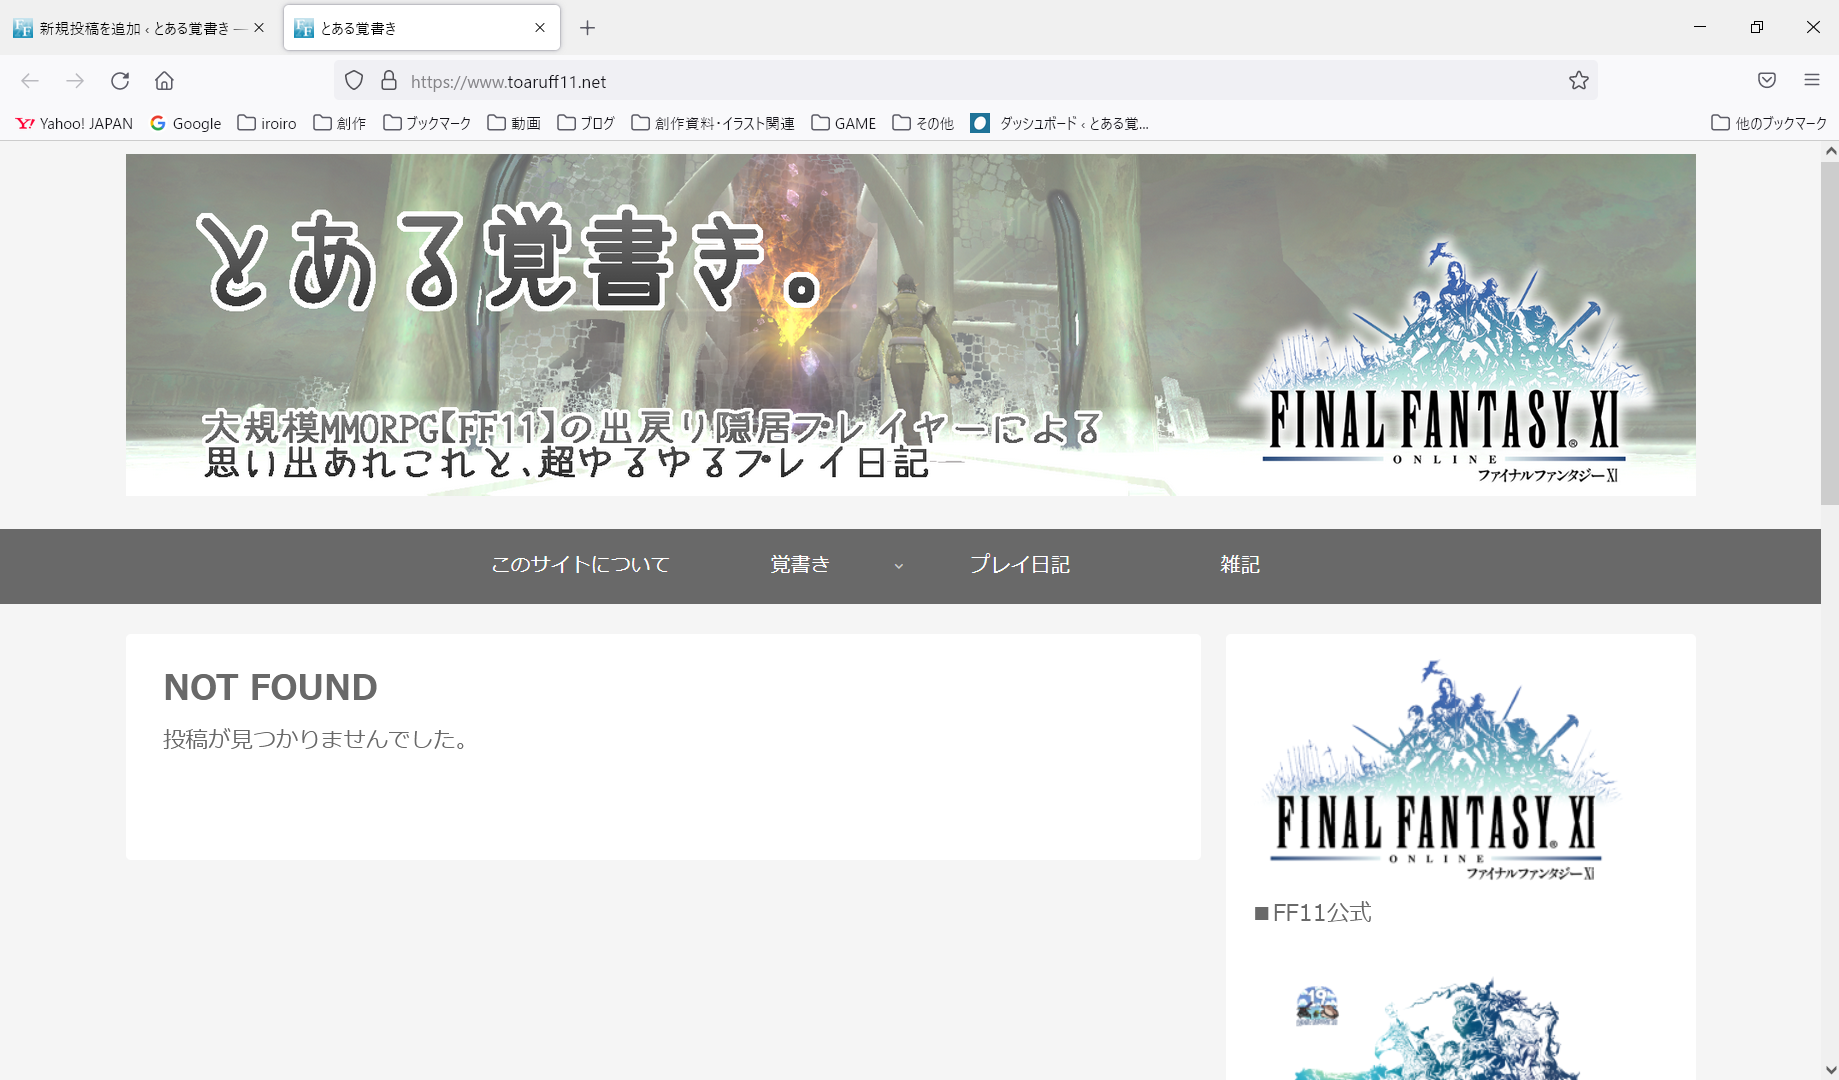This screenshot has width=1839, height=1080.
Task: Open the プレイ日記 menu item
Action: 1020,565
